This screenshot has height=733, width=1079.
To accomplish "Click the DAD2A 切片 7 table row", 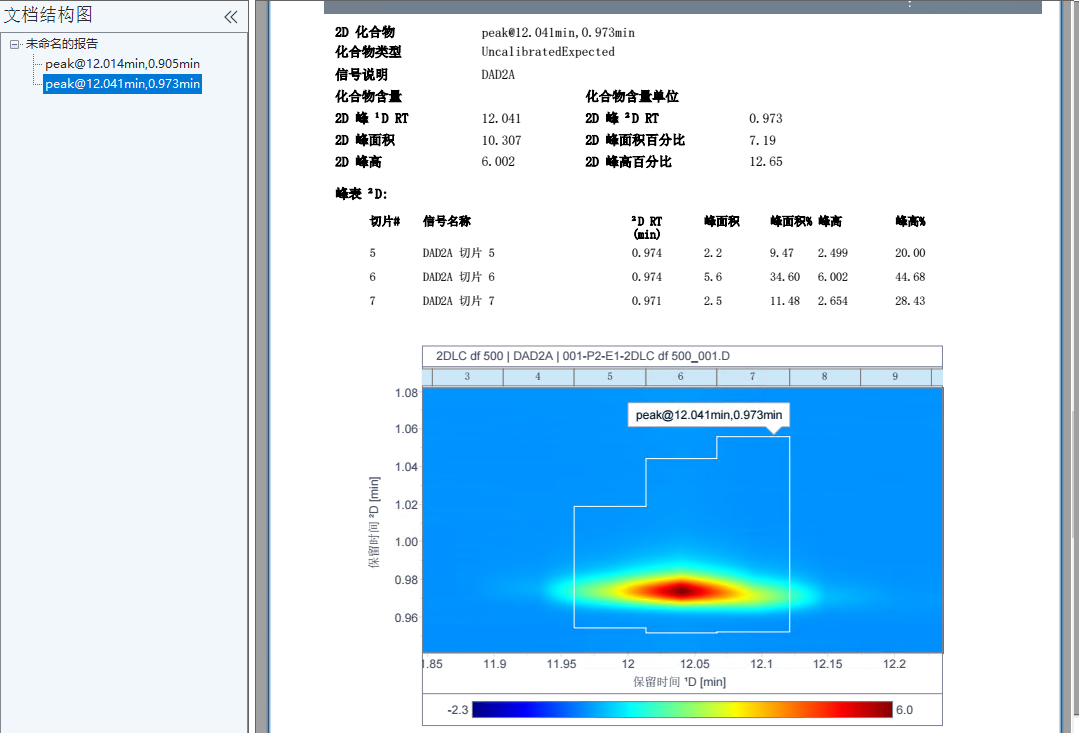I will point(647,301).
